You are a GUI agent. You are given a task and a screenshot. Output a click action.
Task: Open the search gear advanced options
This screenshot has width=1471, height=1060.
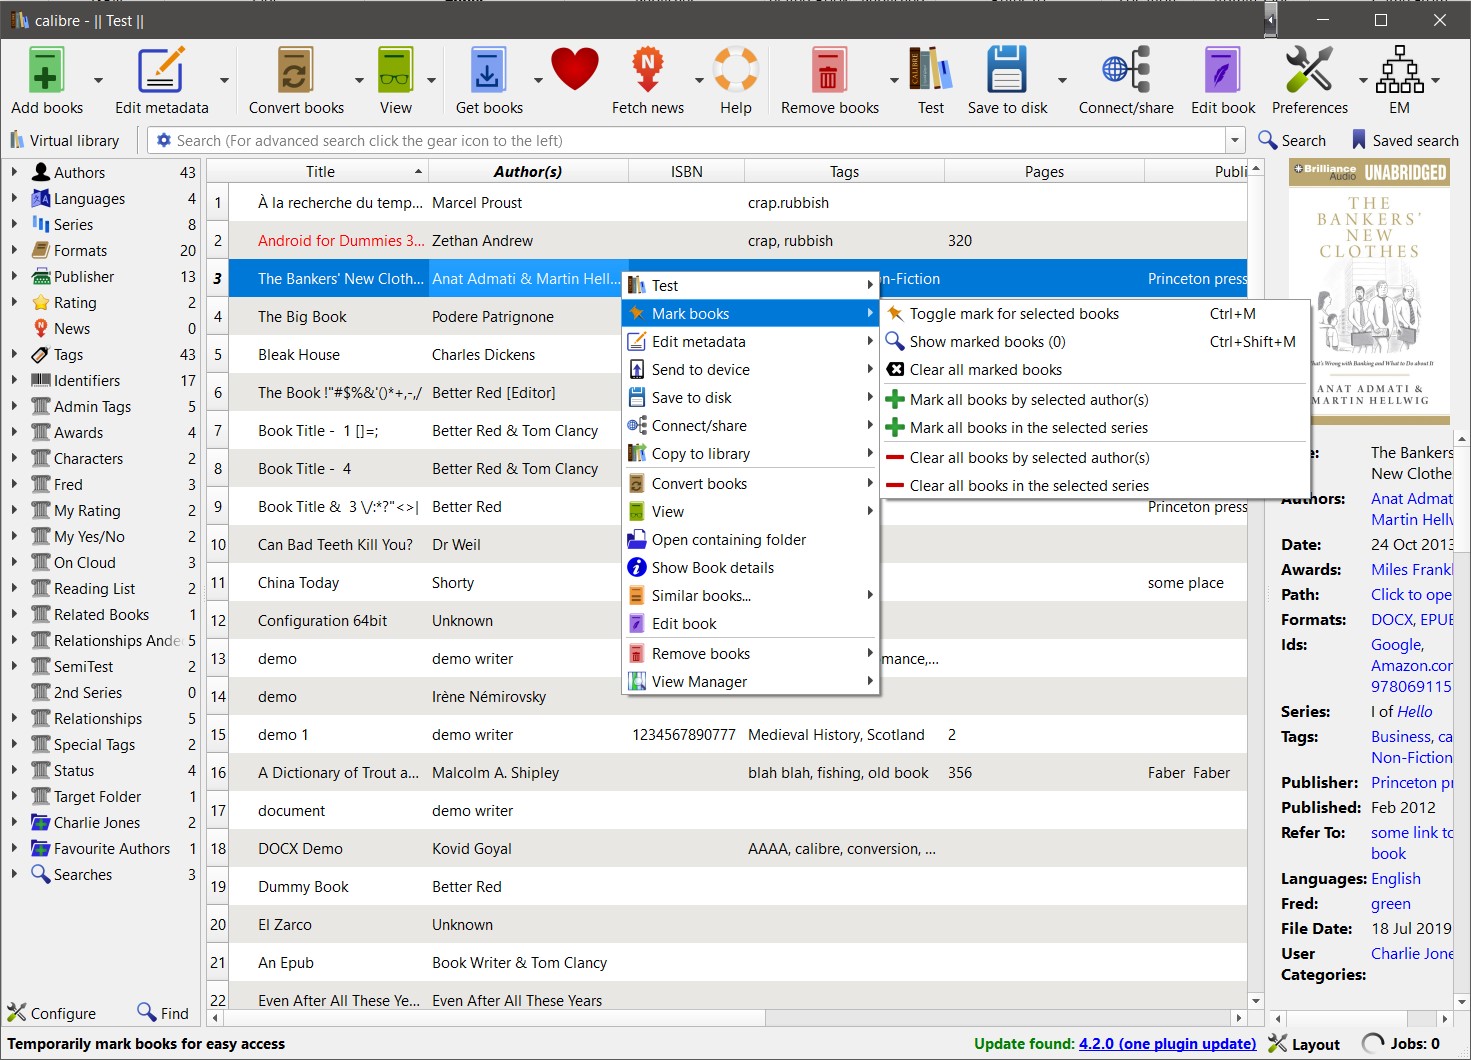point(164,141)
